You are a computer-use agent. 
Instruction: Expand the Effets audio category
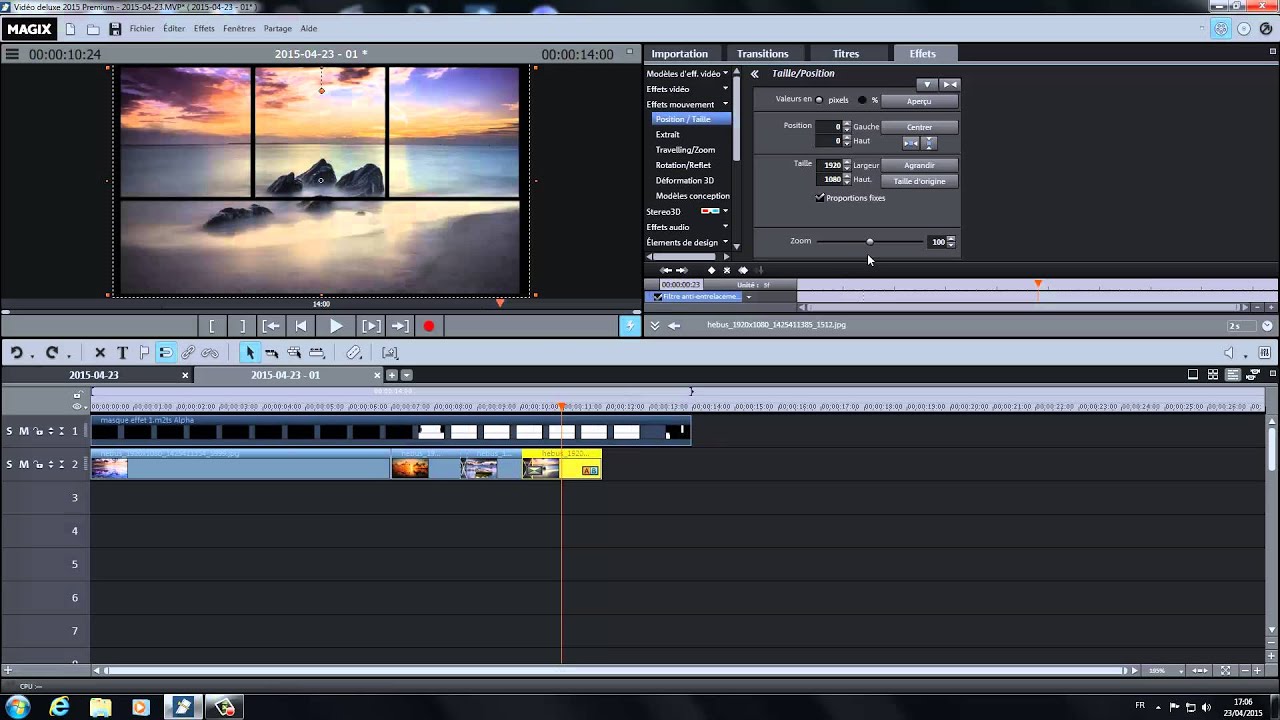tap(687, 227)
